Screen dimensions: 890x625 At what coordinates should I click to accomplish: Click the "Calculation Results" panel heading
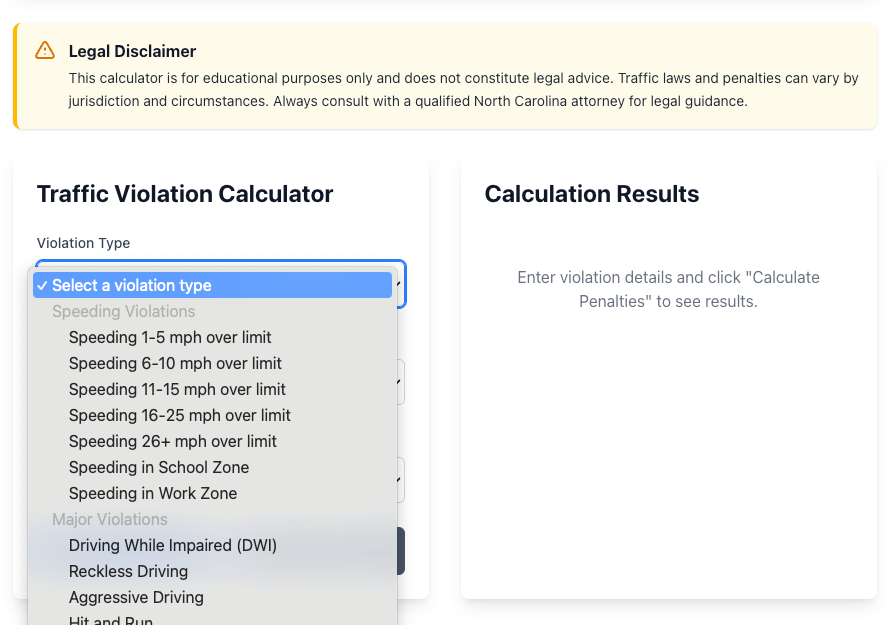tap(591, 194)
